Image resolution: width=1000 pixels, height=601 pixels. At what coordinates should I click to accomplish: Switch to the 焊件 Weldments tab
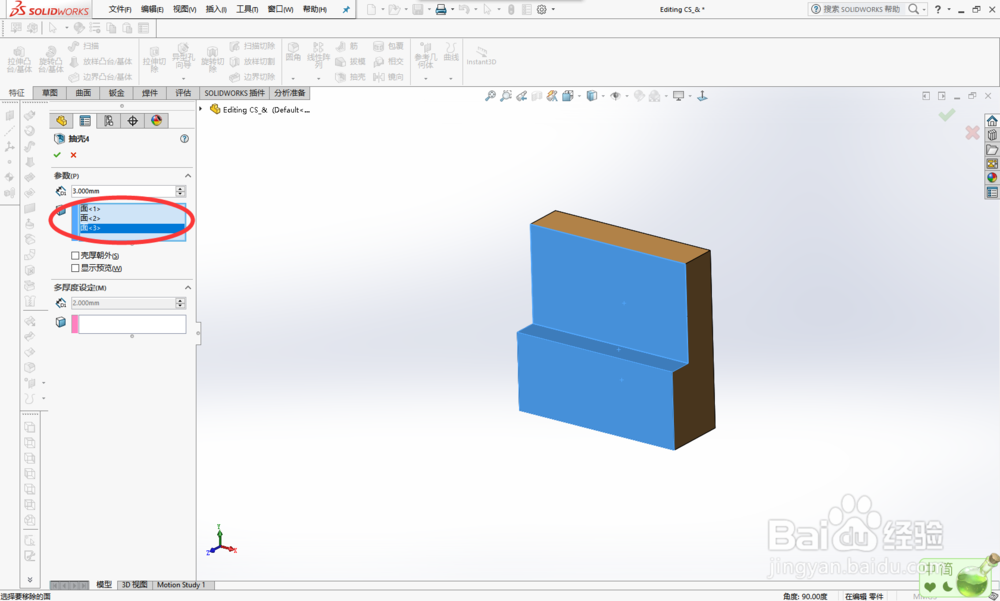149,93
